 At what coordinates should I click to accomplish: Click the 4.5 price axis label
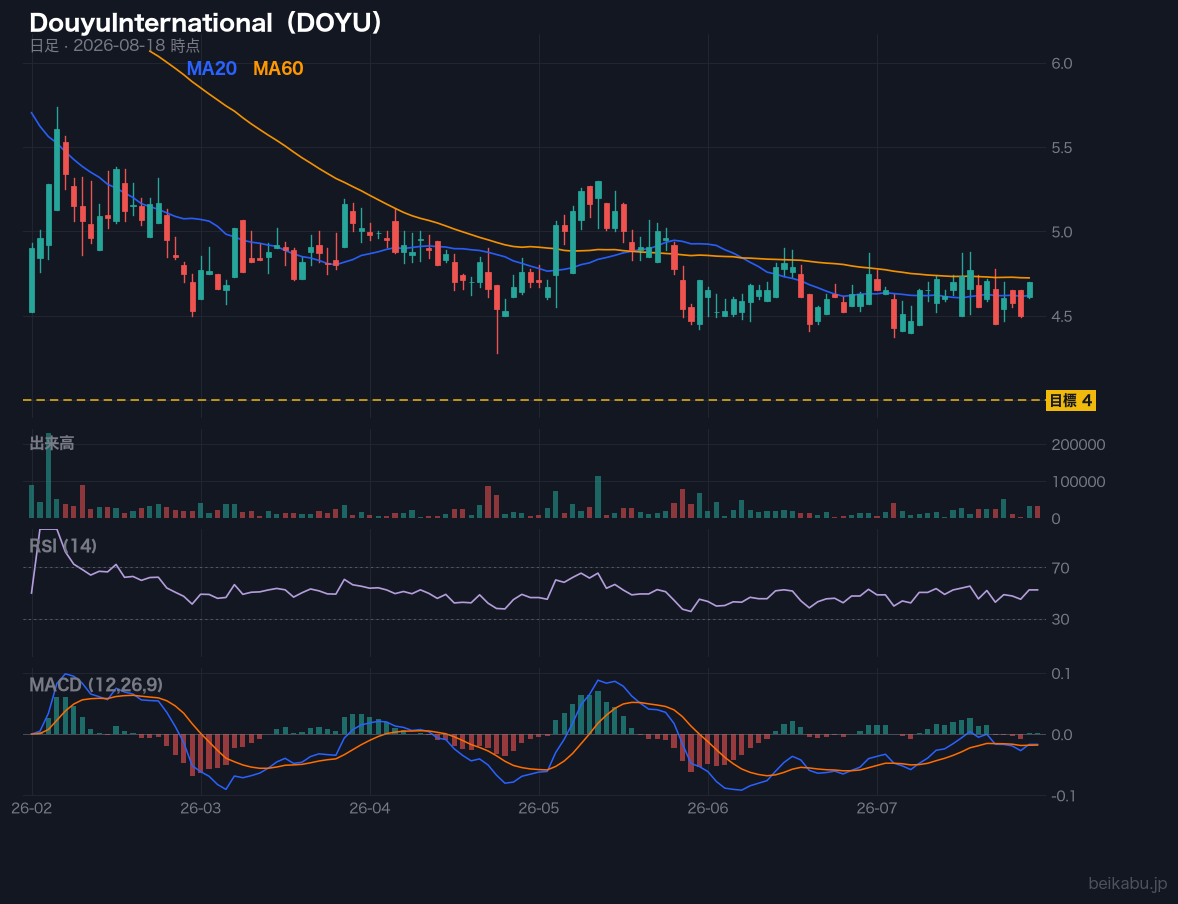click(x=1062, y=316)
